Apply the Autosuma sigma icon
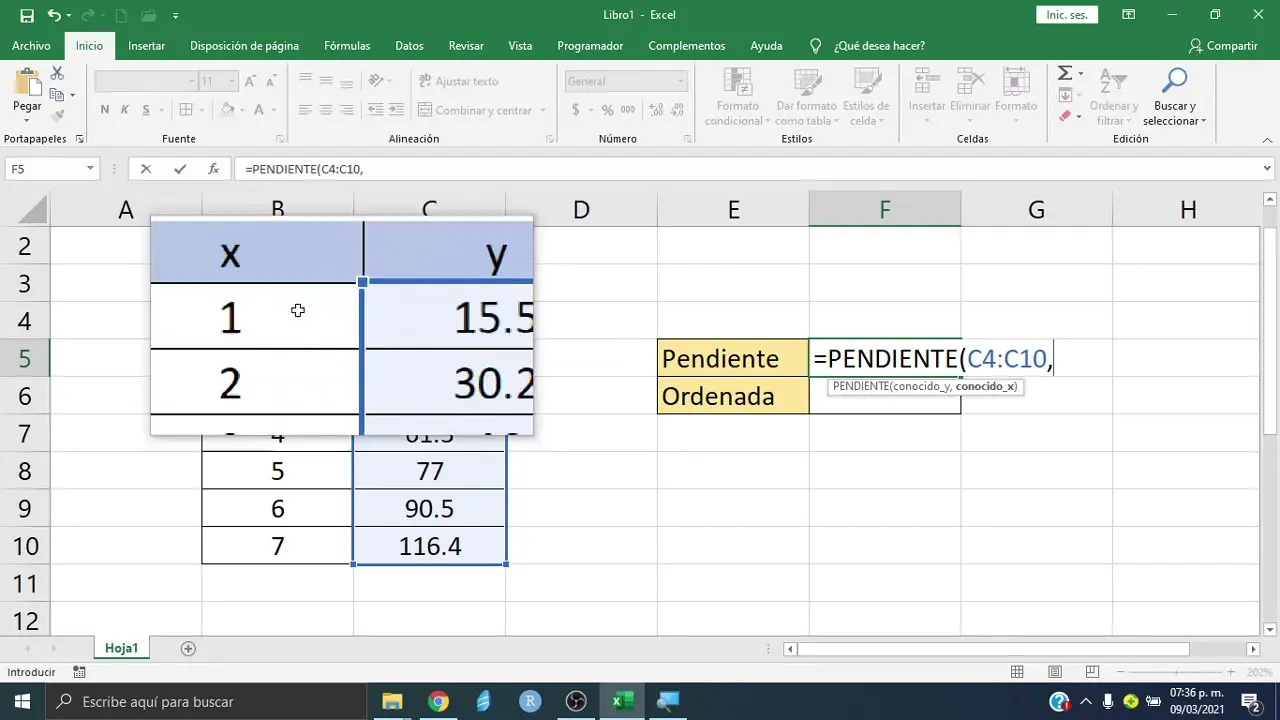This screenshot has height=720, width=1280. coord(1063,72)
